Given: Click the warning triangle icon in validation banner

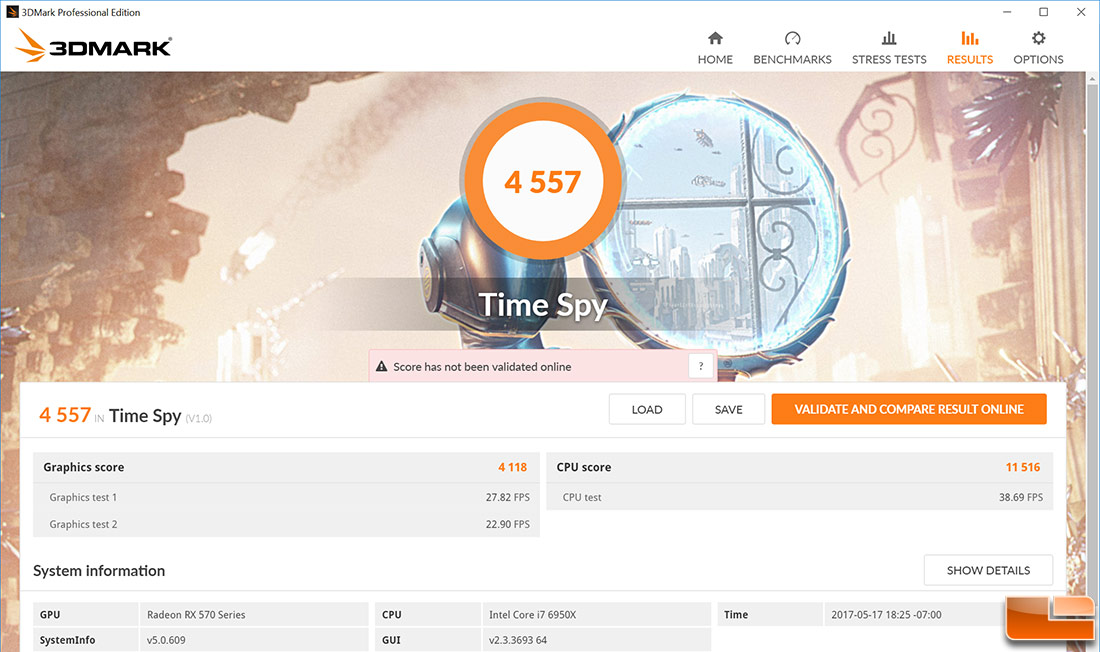Looking at the screenshot, I should pyautogui.click(x=382, y=366).
